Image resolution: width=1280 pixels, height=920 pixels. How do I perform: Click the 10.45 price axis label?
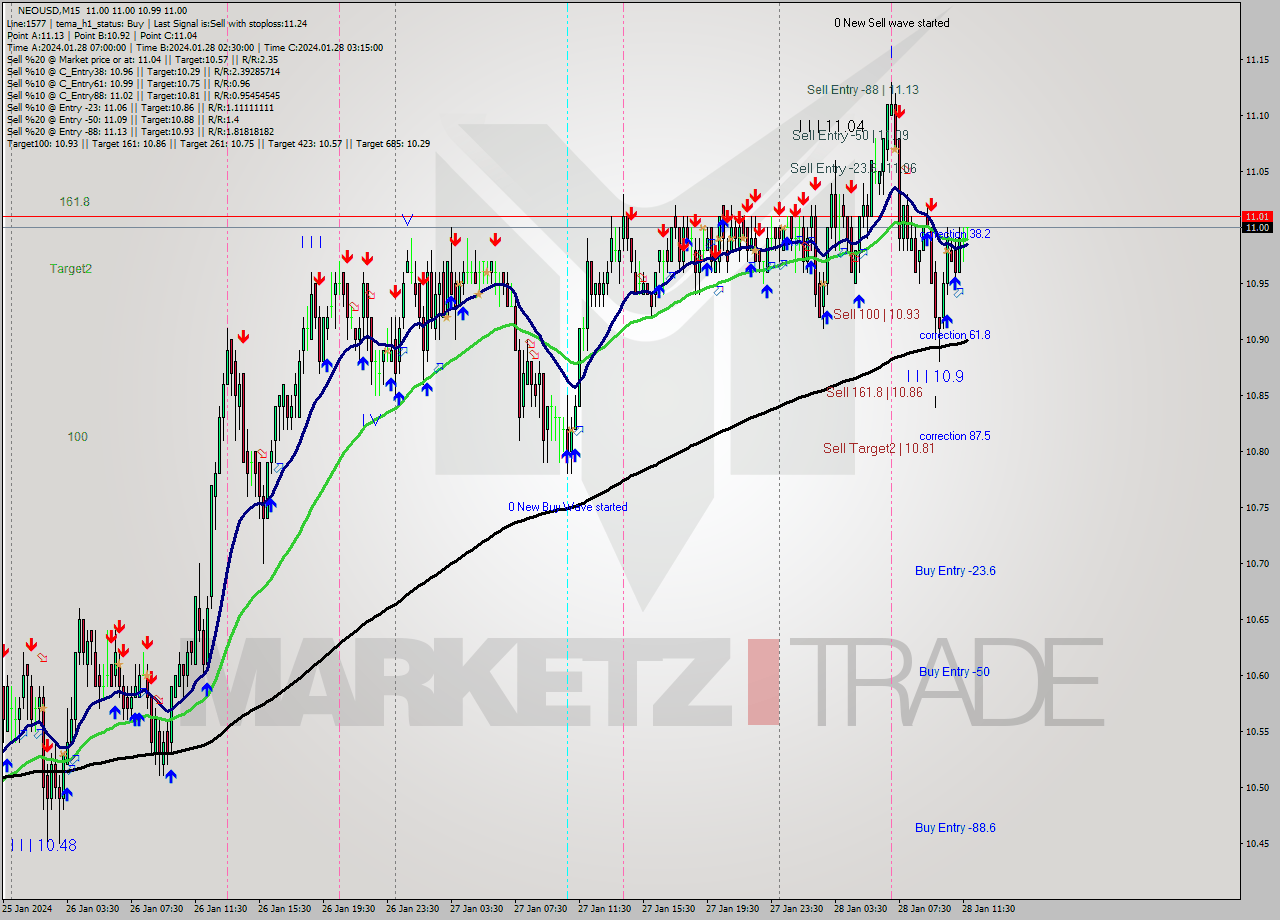(x=1257, y=844)
